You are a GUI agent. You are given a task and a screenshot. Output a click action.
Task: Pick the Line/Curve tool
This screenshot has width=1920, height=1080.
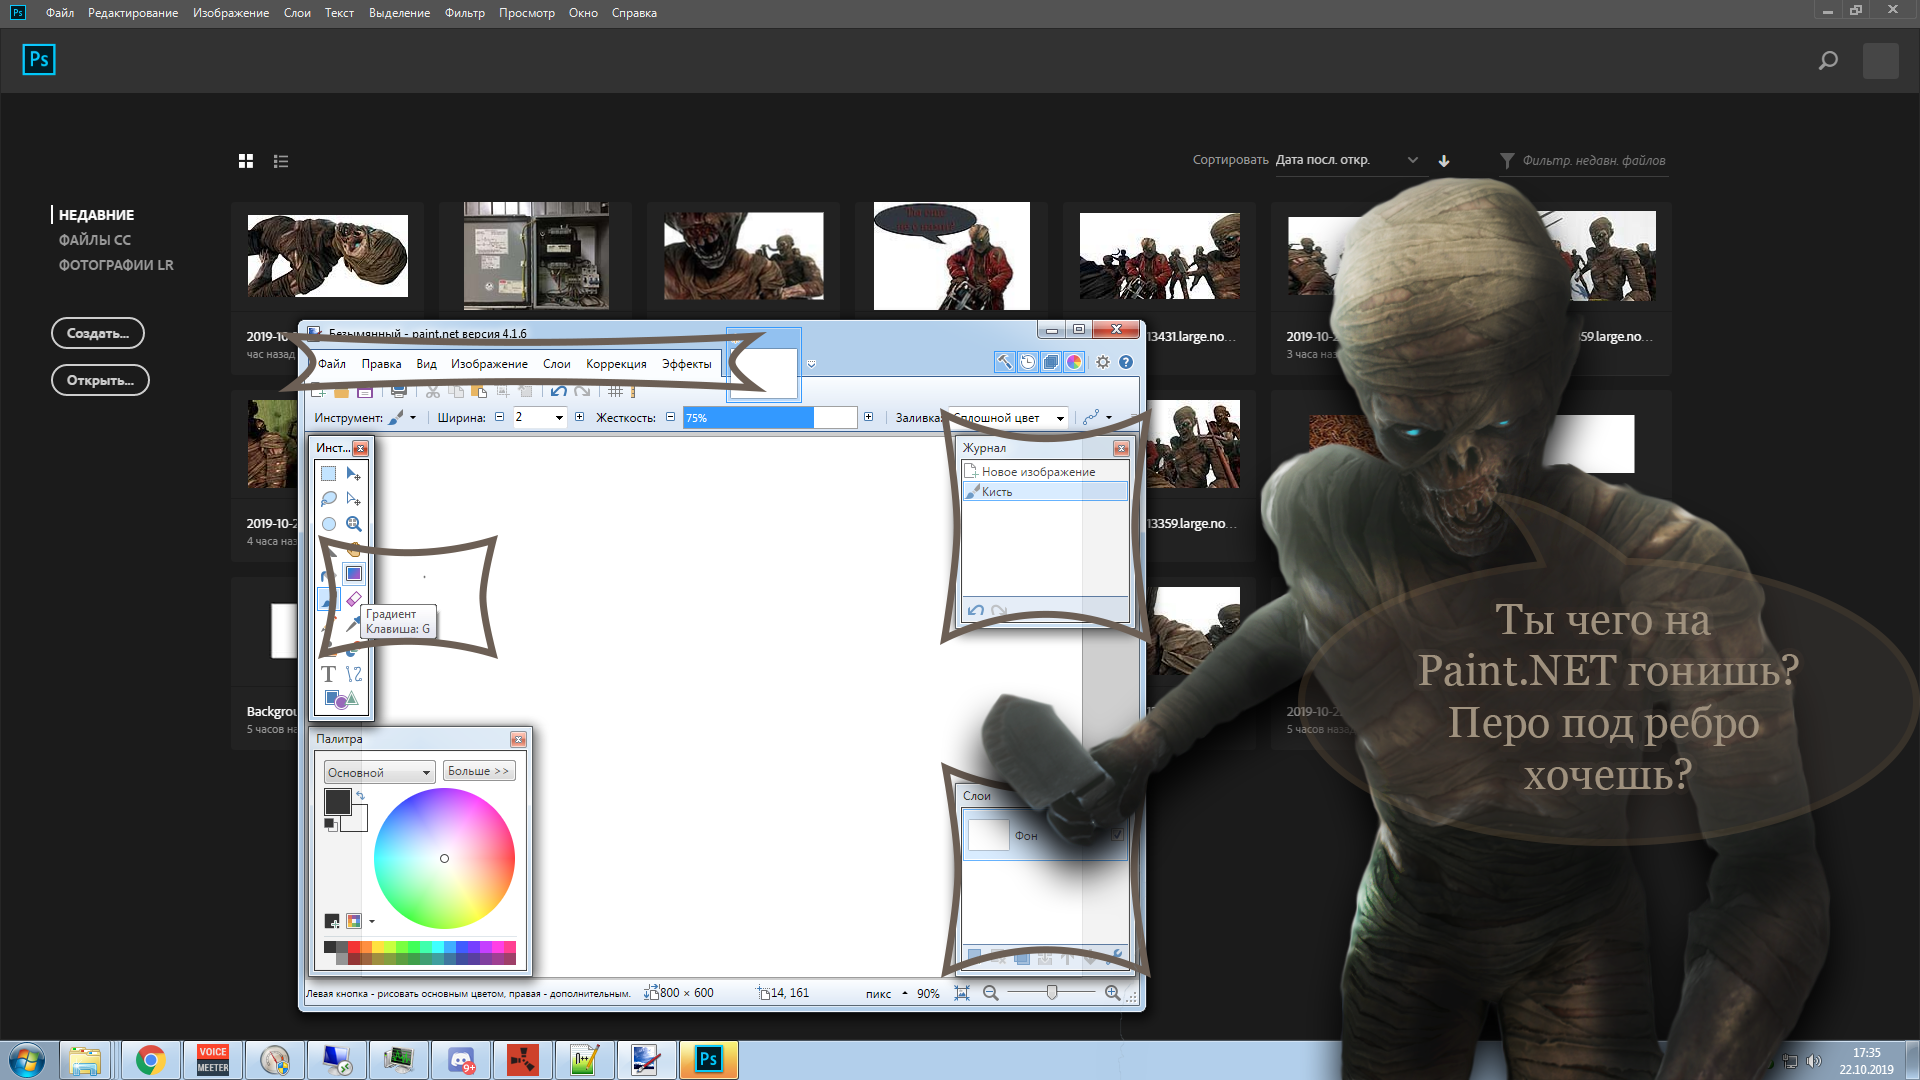pos(353,674)
